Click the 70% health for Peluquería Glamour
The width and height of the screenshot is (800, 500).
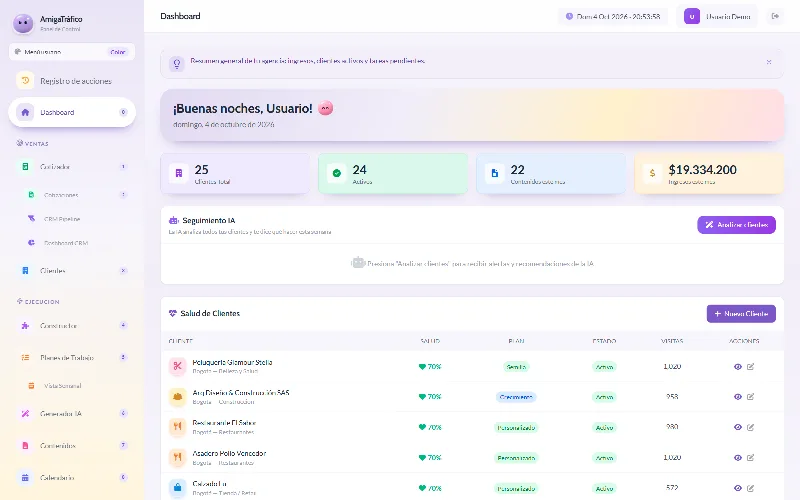click(x=430, y=366)
